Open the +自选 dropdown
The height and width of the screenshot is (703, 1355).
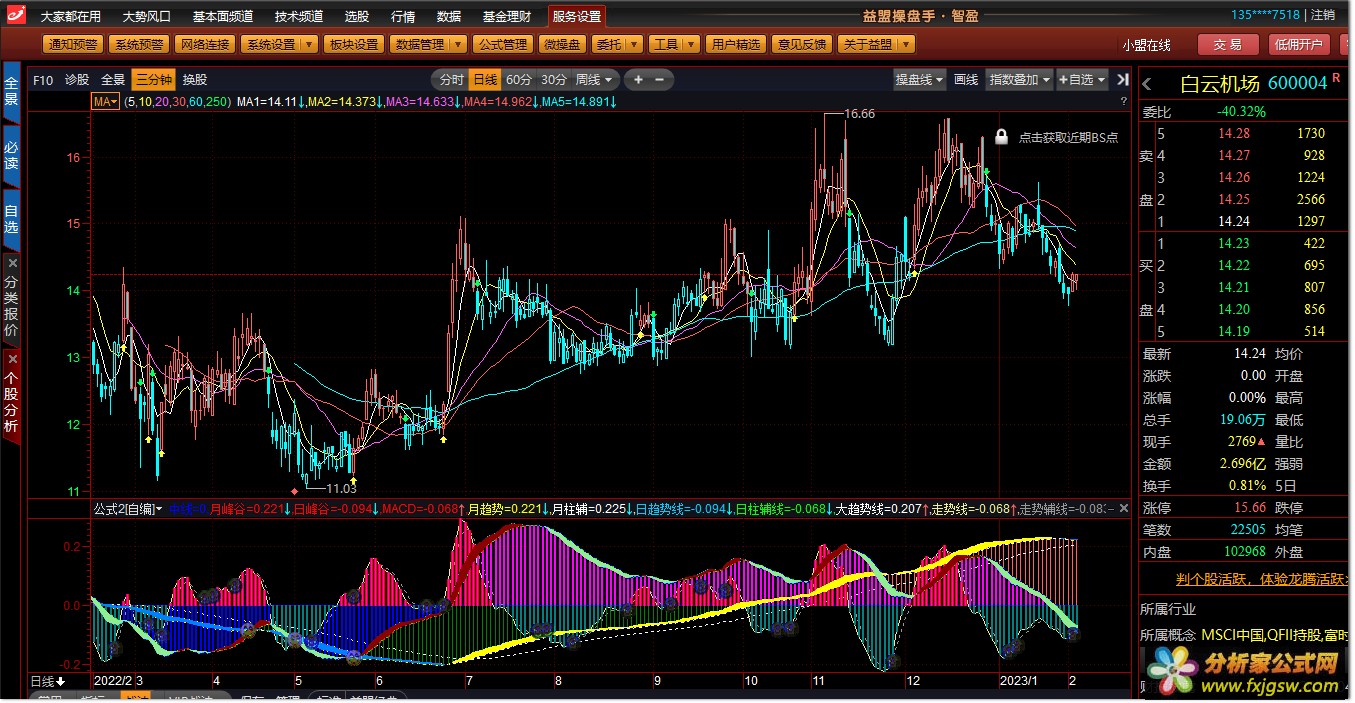pos(1082,80)
